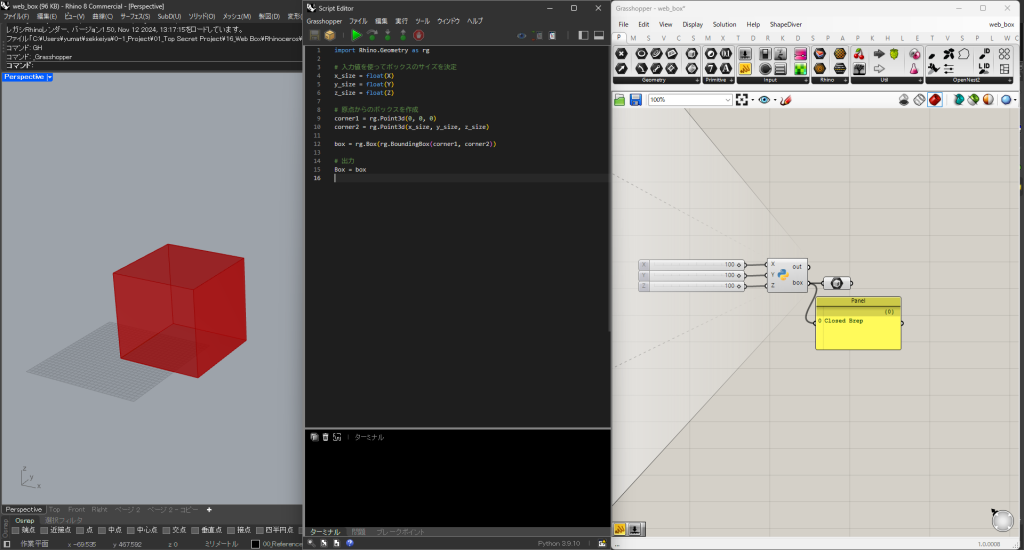Open the ShapeDiver menu
The width and height of the screenshot is (1024, 550).
click(786, 24)
